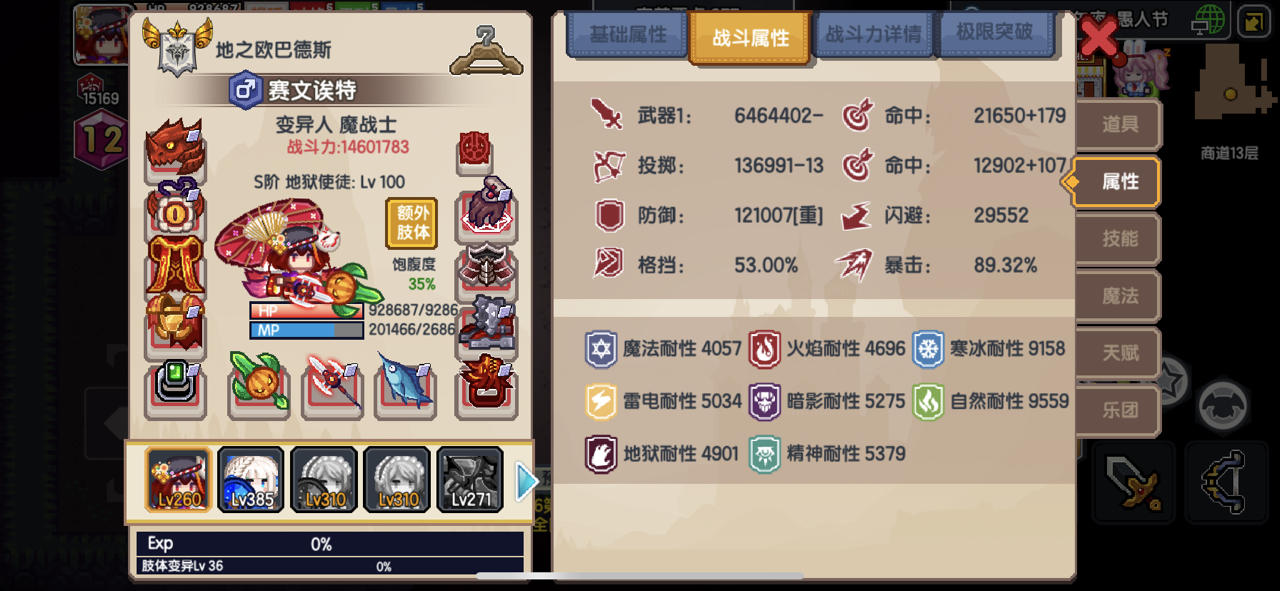Select the red armor chestplate slot
The width and height of the screenshot is (1280, 591).
(175, 264)
